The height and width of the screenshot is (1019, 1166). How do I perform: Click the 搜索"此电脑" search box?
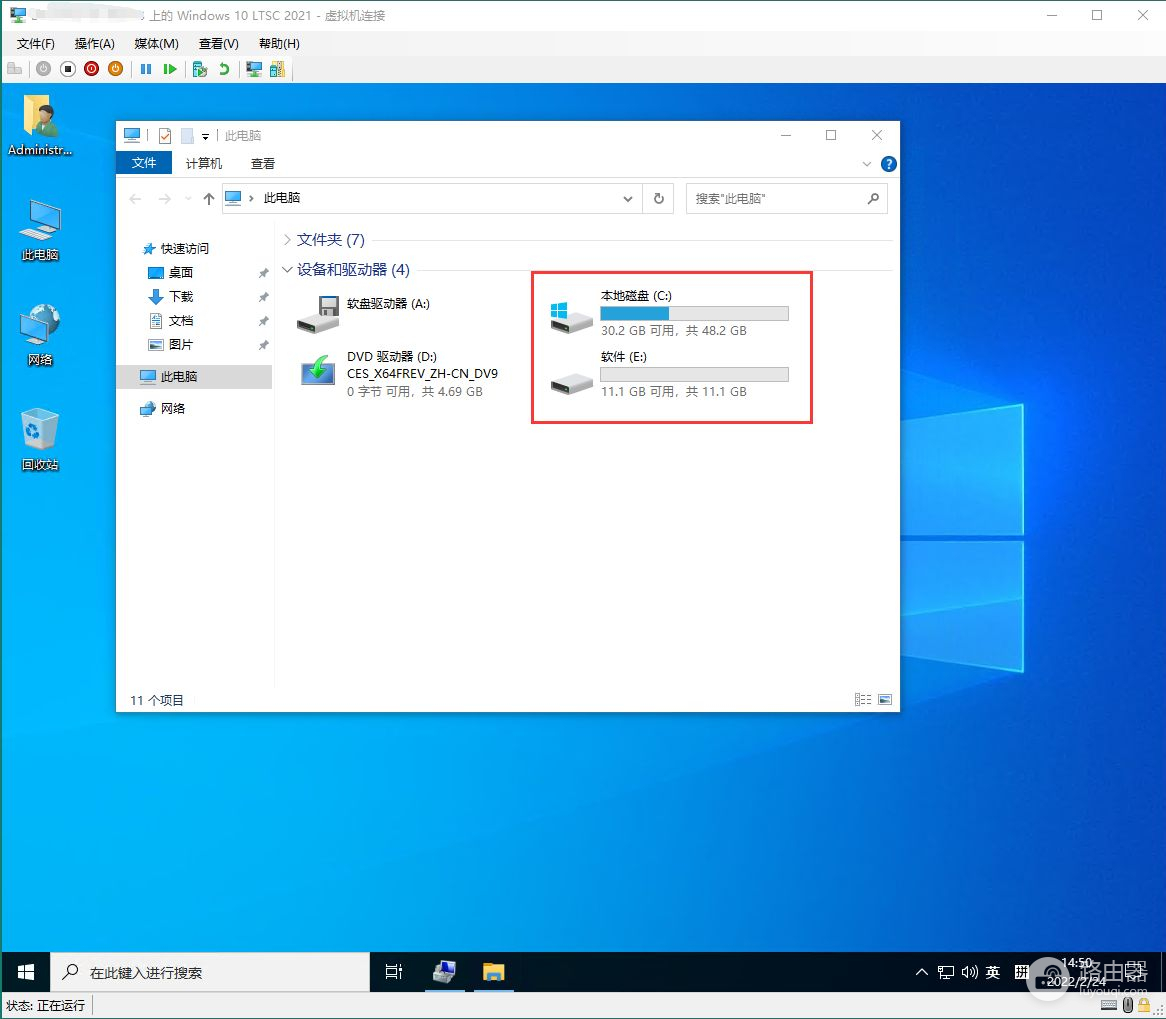click(775, 199)
